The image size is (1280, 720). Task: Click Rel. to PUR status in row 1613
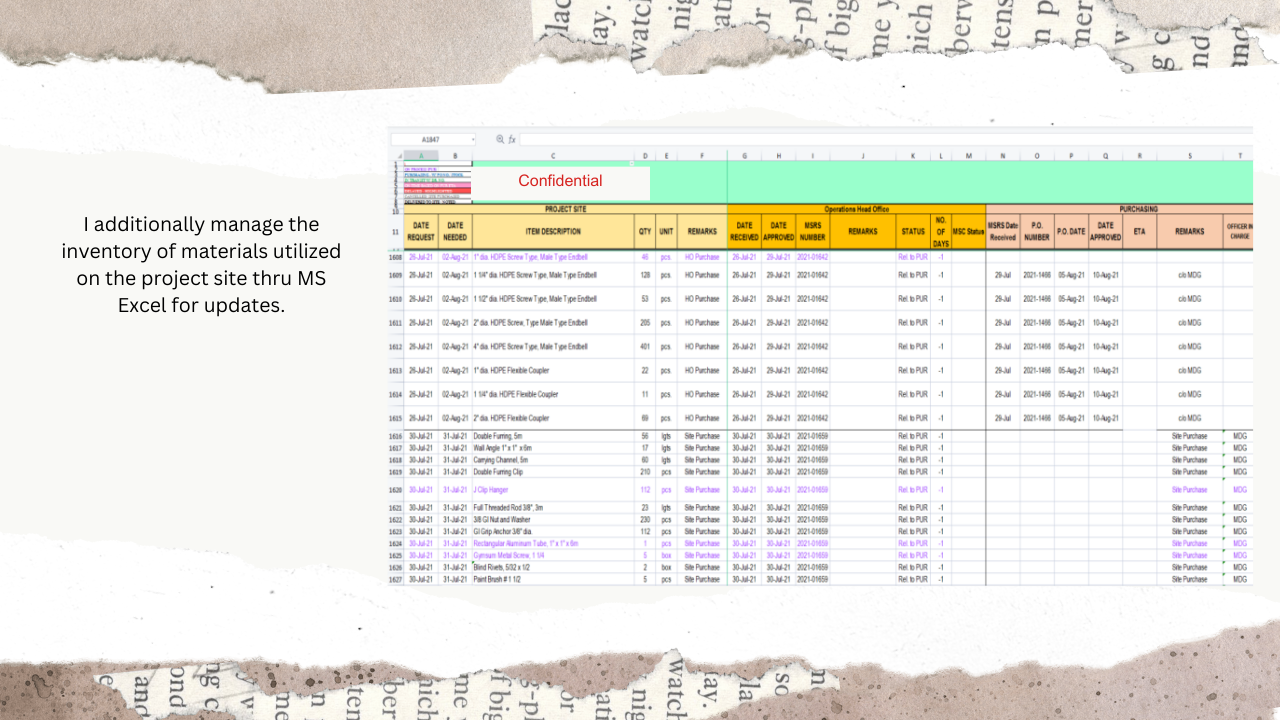click(913, 371)
